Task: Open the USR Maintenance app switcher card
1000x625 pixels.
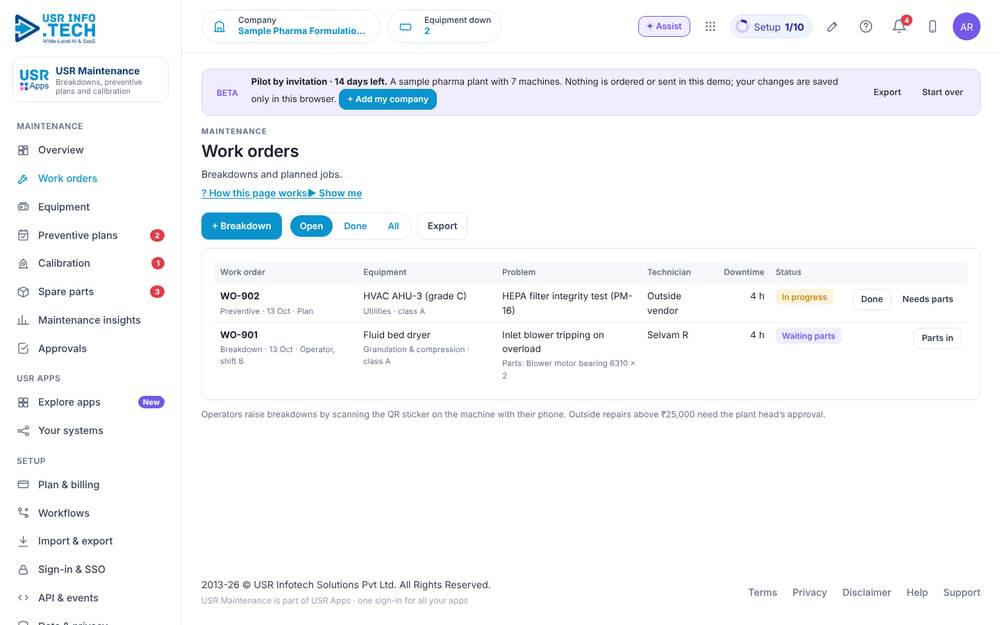Action: tap(91, 80)
